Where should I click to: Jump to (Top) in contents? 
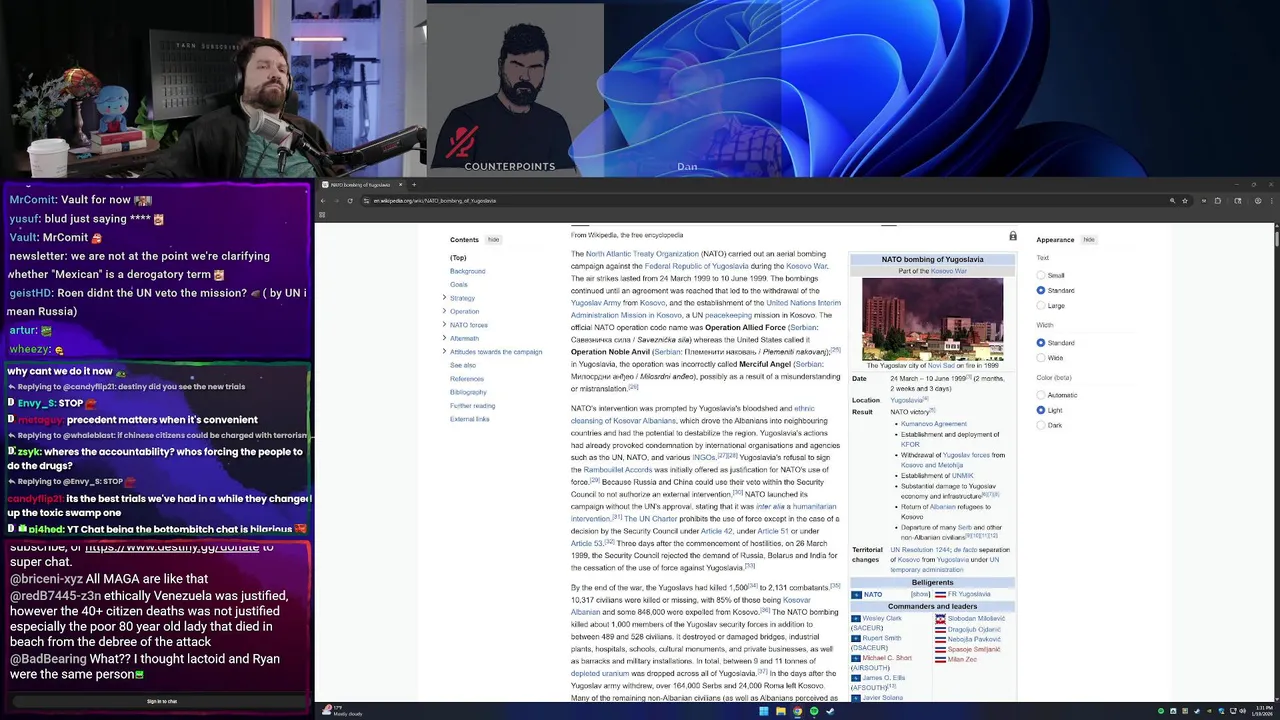tap(458, 258)
